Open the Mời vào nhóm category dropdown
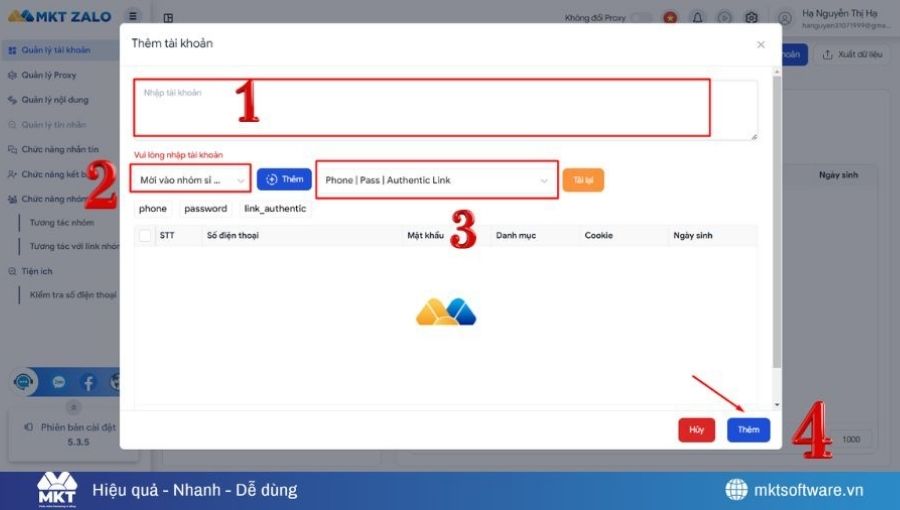This screenshot has height=510, width=900. 191,180
